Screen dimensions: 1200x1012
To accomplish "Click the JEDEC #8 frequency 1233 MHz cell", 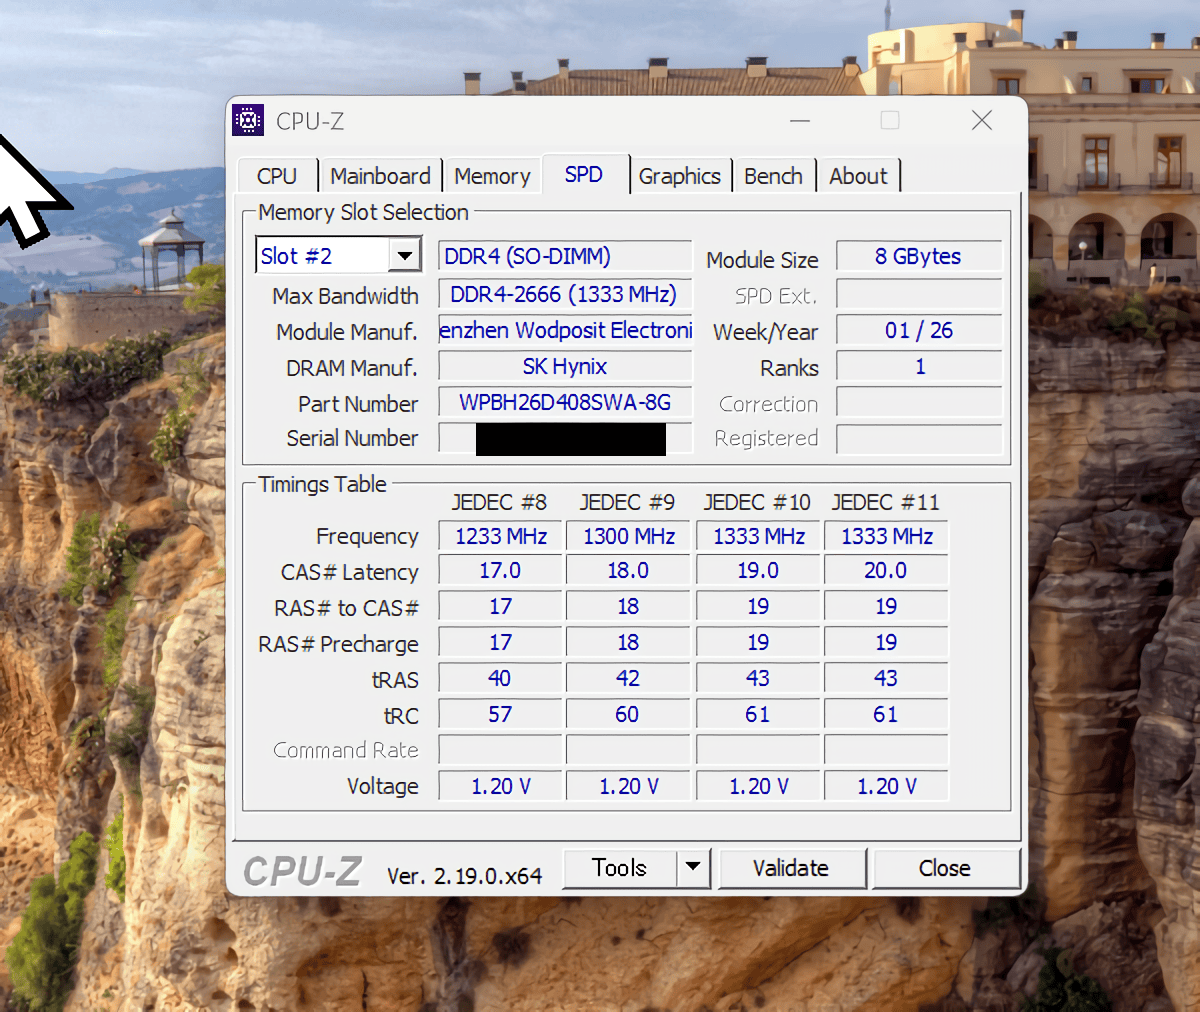I will (x=501, y=536).
